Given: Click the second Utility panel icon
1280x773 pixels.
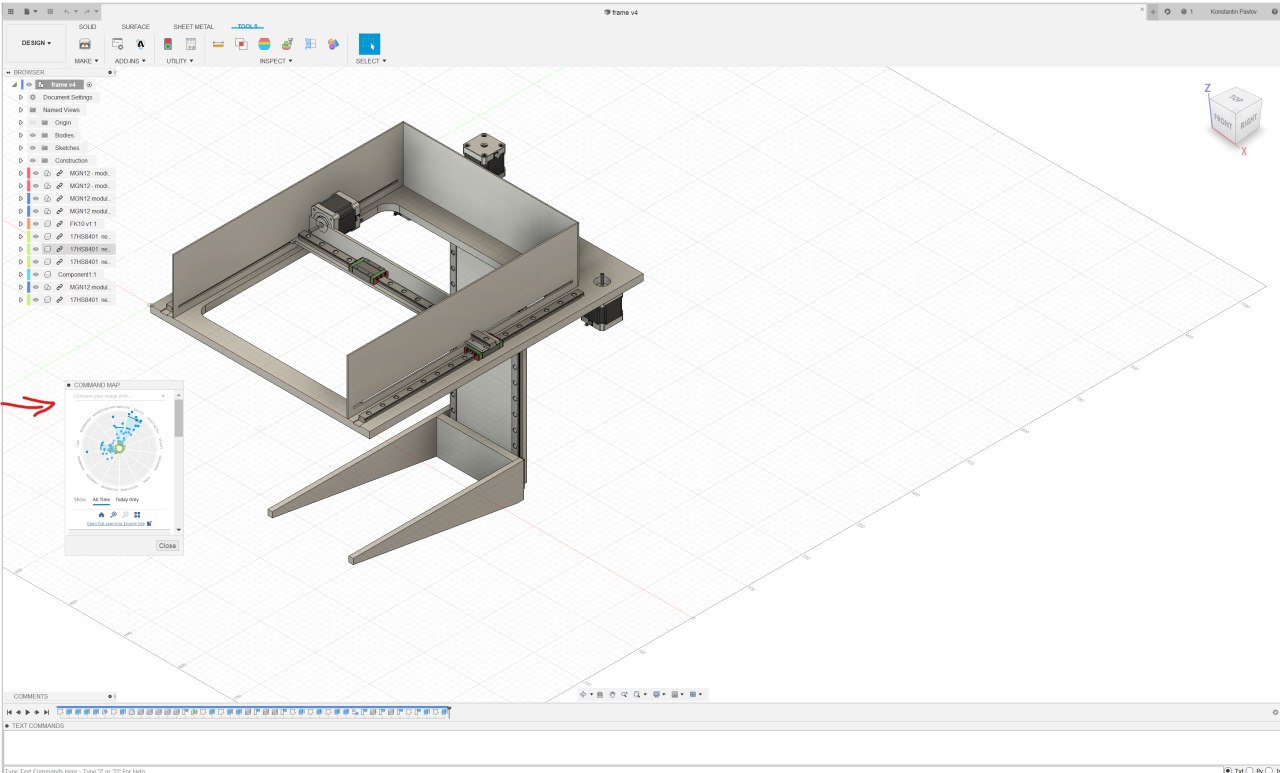Looking at the screenshot, I should point(190,44).
